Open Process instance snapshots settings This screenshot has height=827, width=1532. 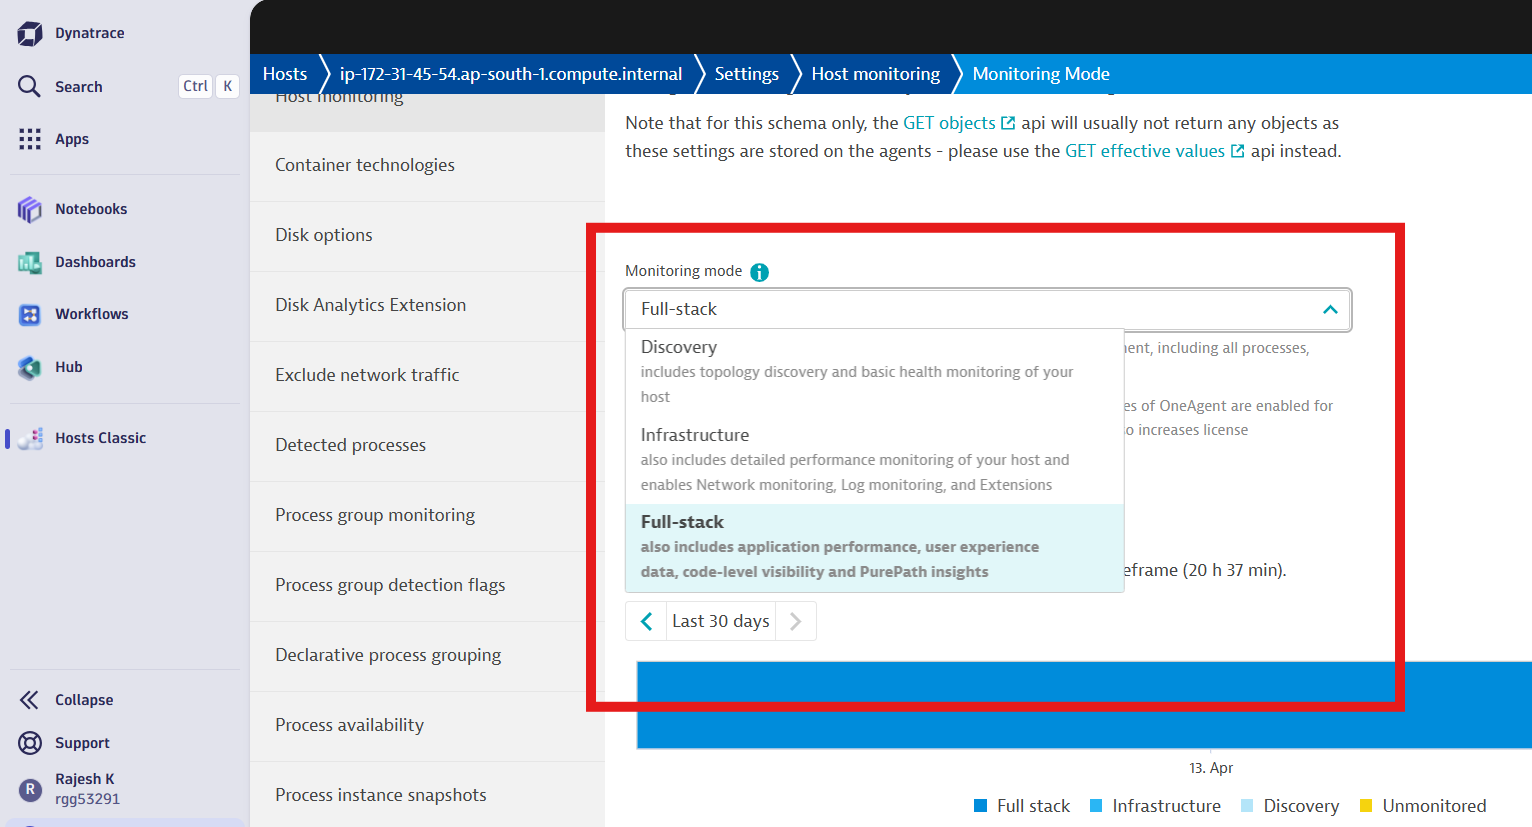pos(427,795)
